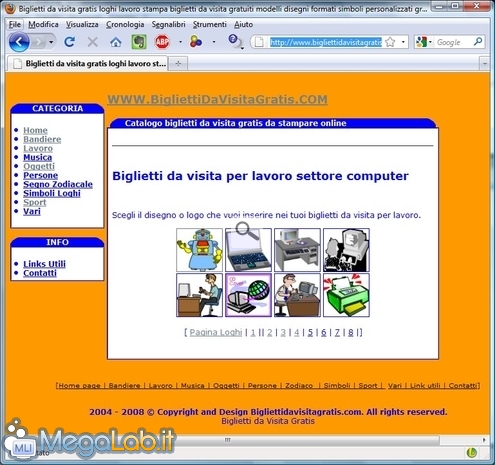Choose the blue robot logo thumbnail

click(199, 250)
